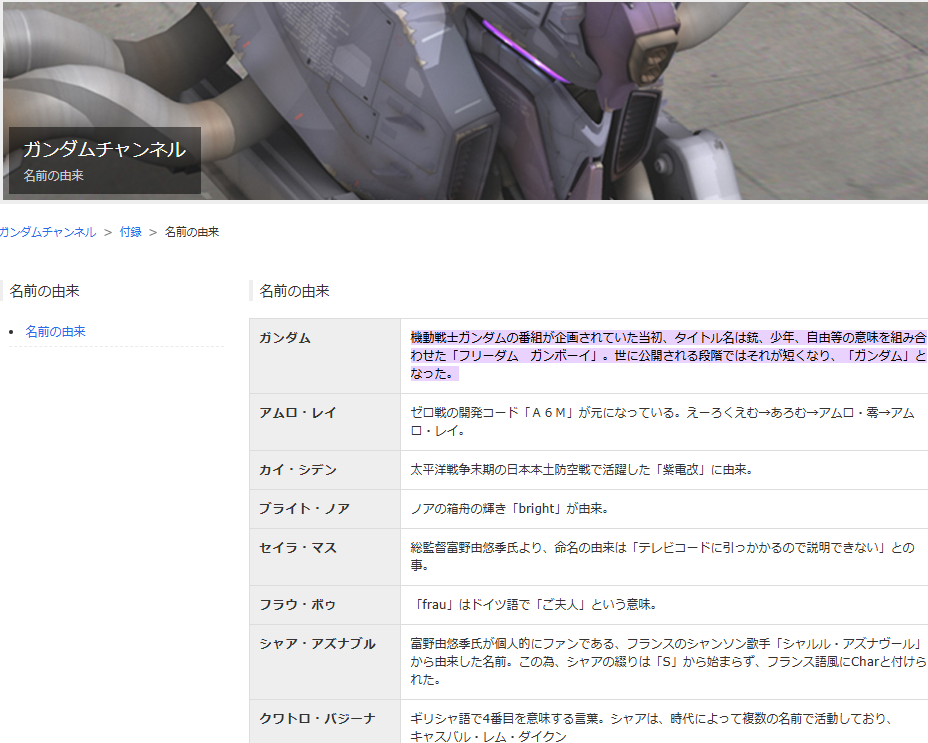Screen dimensions: 928x743
Task: Click the sidebar heading 名前の由来
Action: pyautogui.click(x=44, y=291)
